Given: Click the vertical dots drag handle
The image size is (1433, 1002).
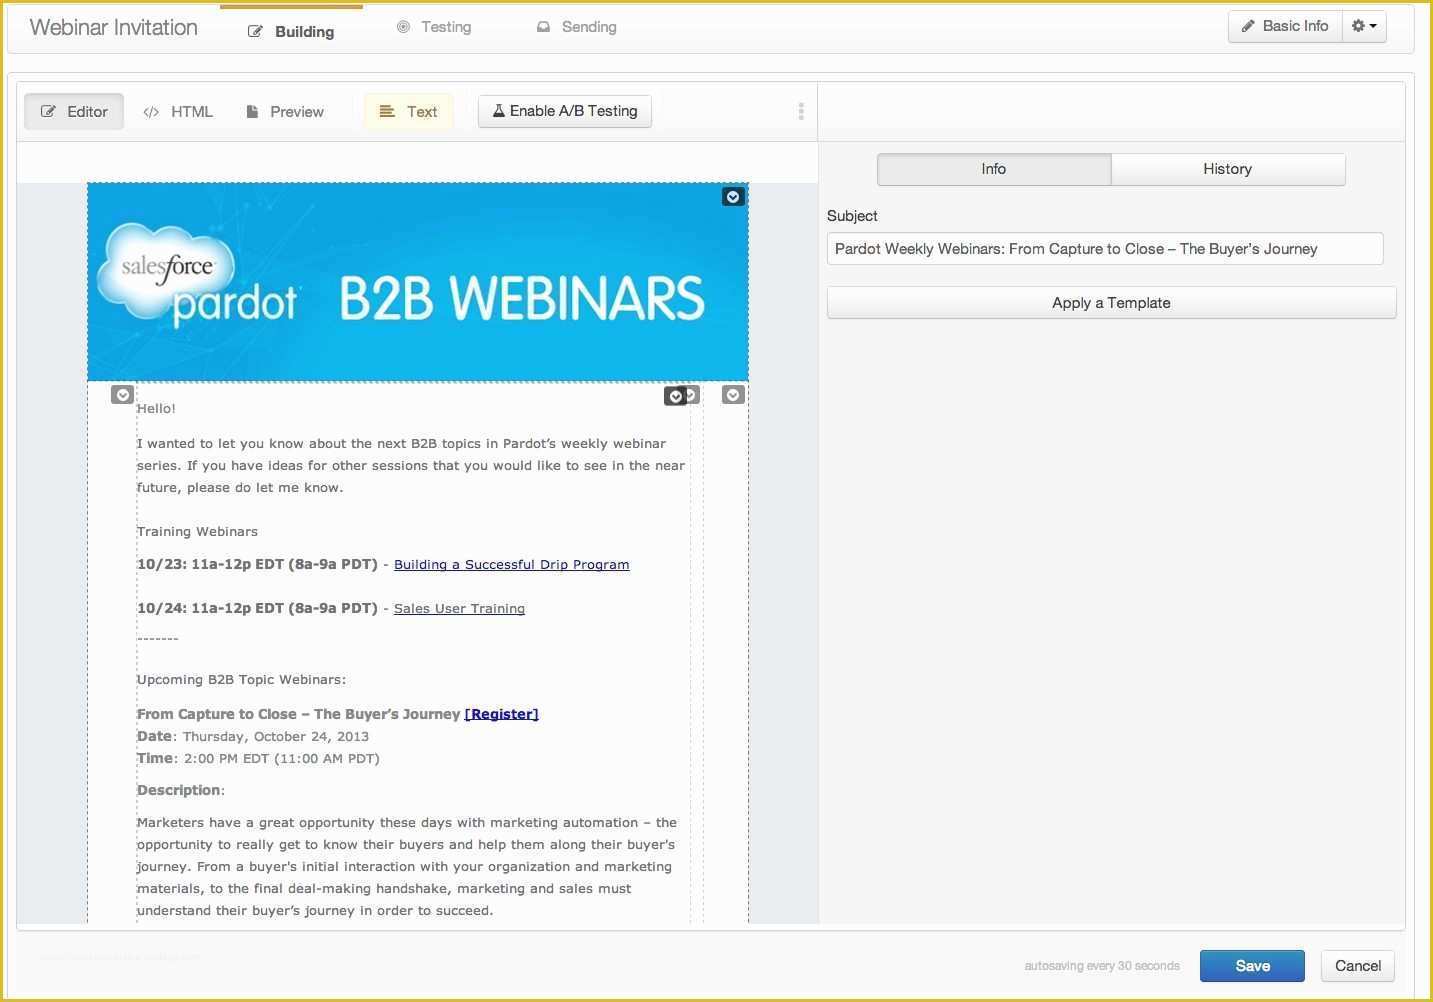Looking at the screenshot, I should coord(801,111).
